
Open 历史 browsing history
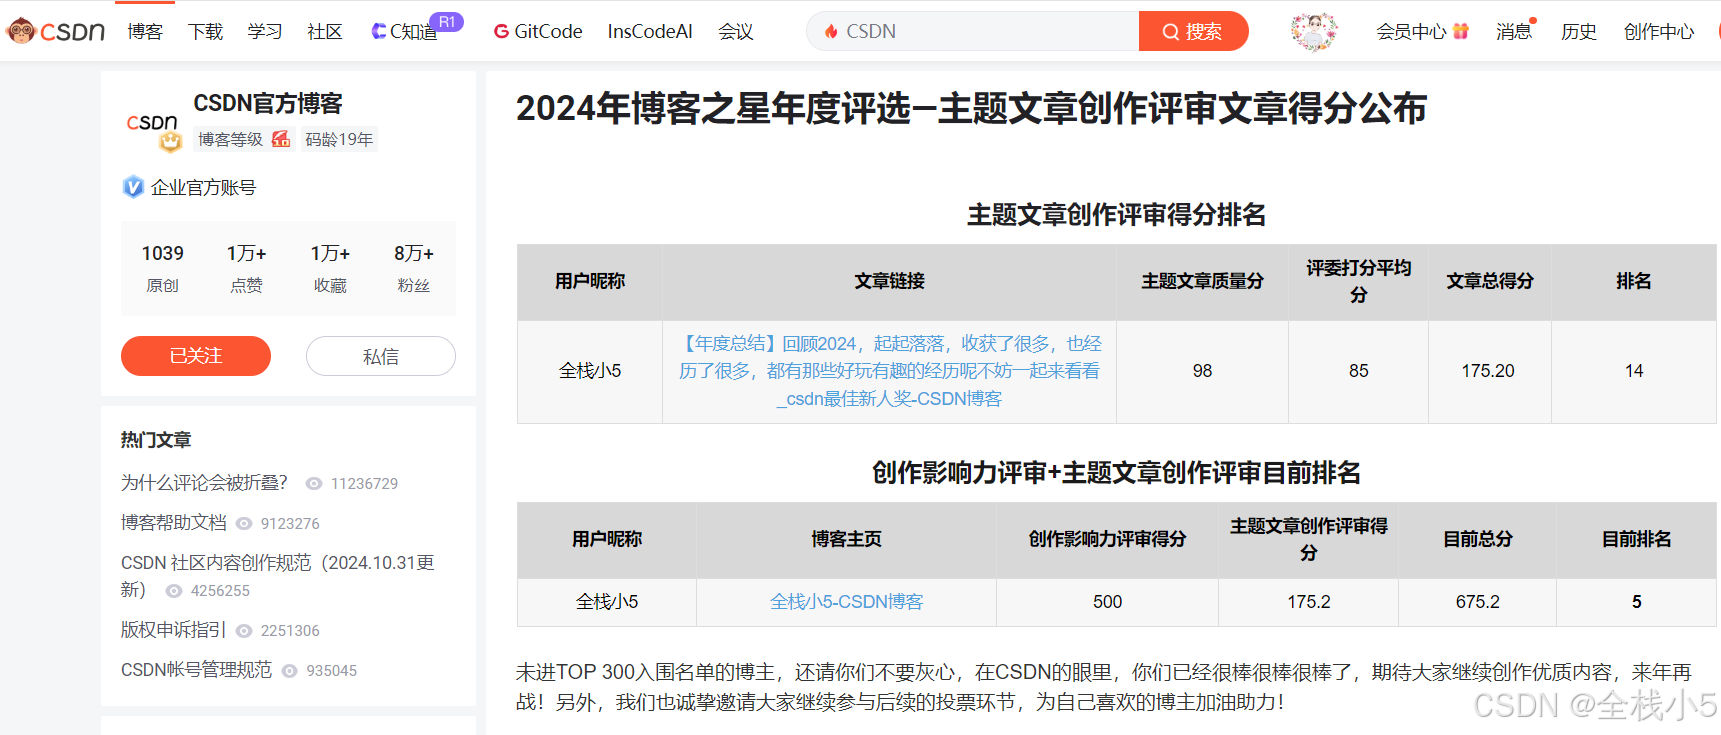(x=1579, y=32)
